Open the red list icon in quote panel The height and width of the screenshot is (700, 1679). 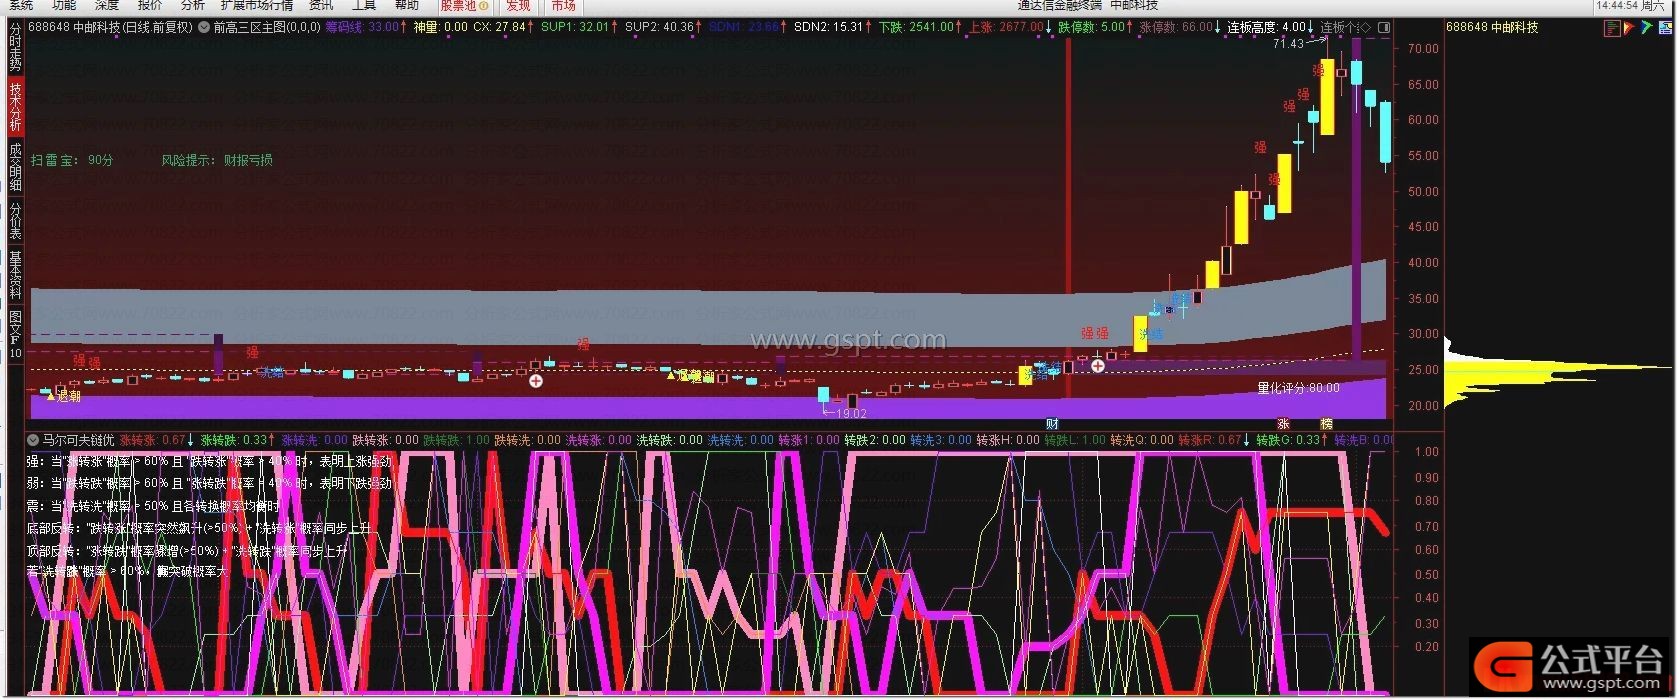tap(1612, 28)
